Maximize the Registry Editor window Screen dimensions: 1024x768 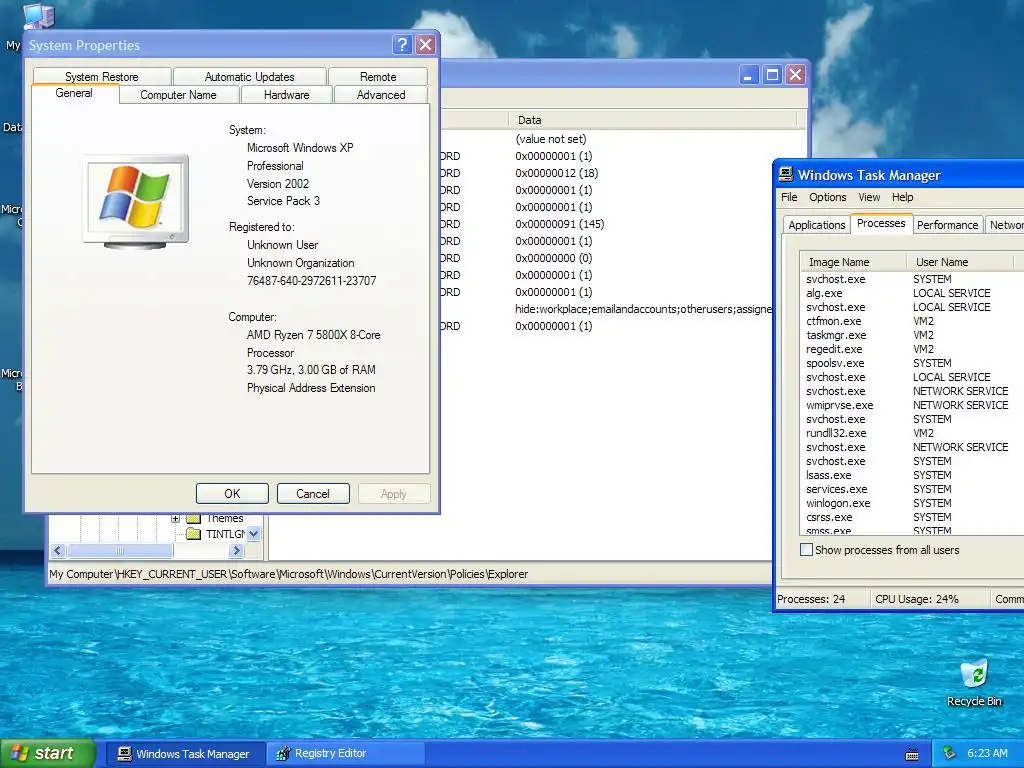coord(772,75)
